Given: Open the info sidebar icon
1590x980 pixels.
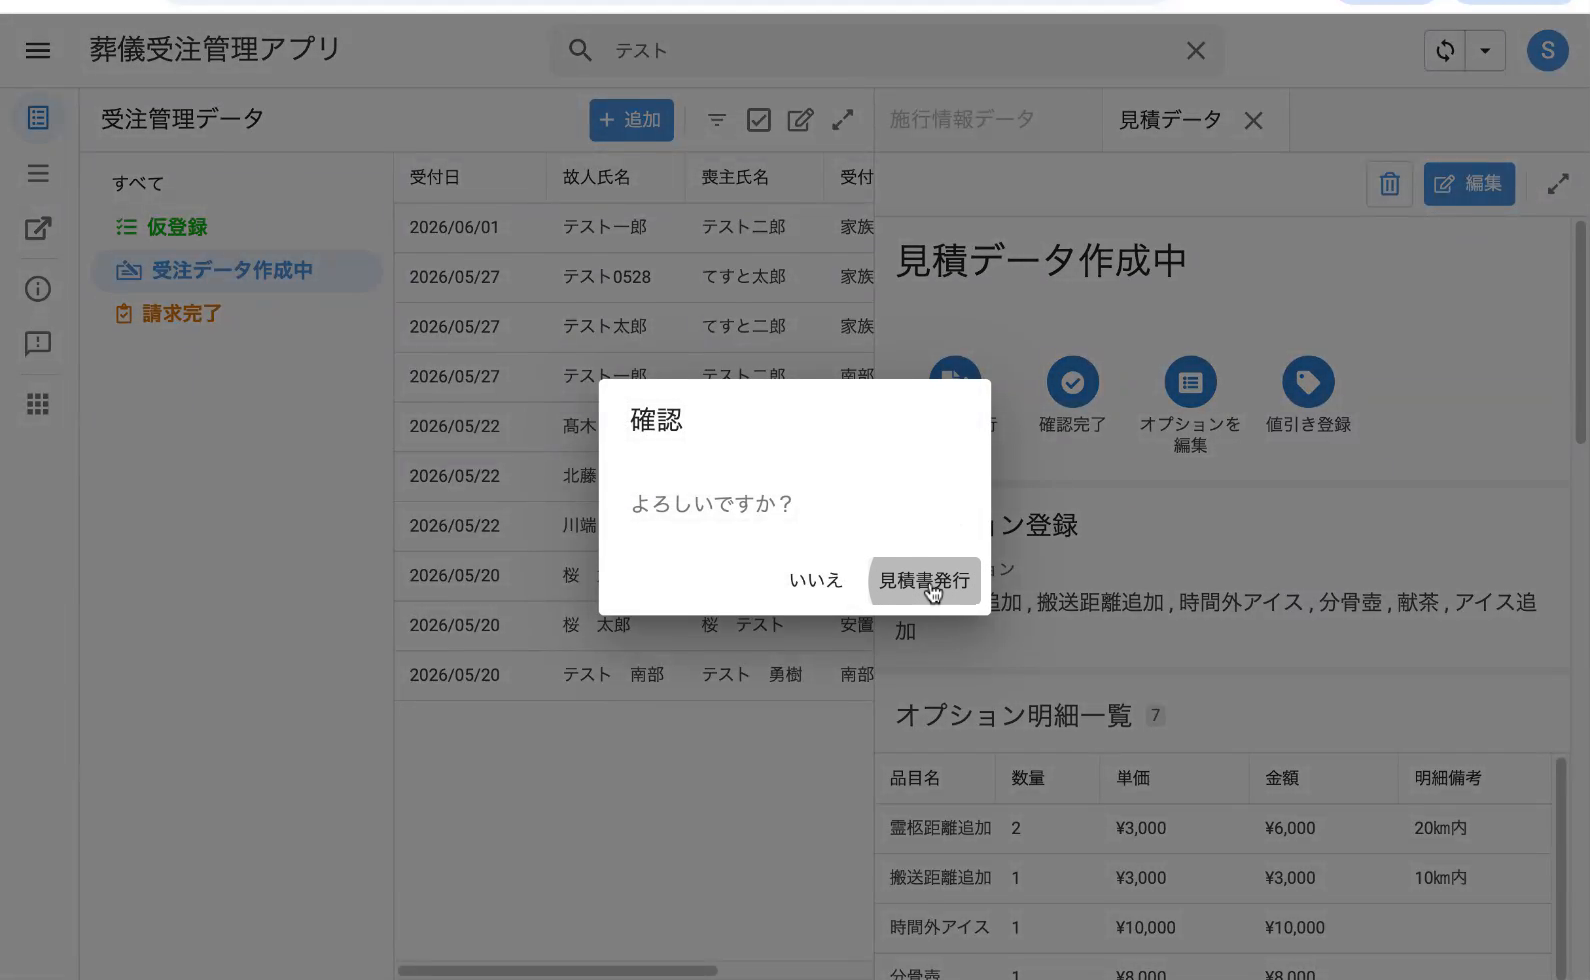Looking at the screenshot, I should point(38,289).
